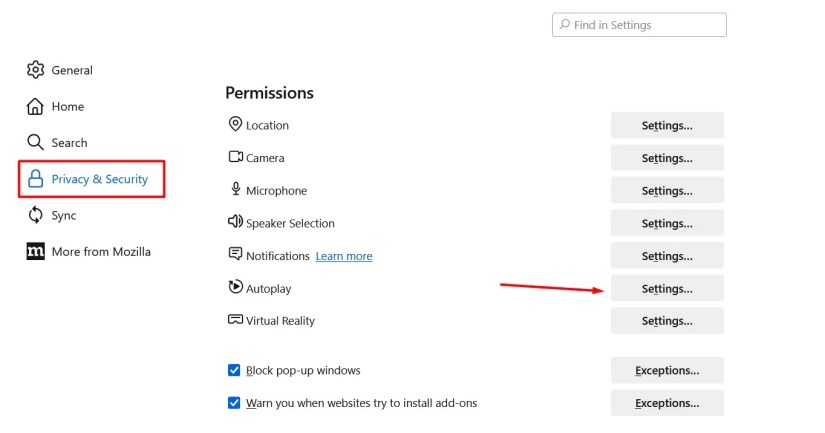
Task: Open Autoplay Settings button
Action: point(667,288)
